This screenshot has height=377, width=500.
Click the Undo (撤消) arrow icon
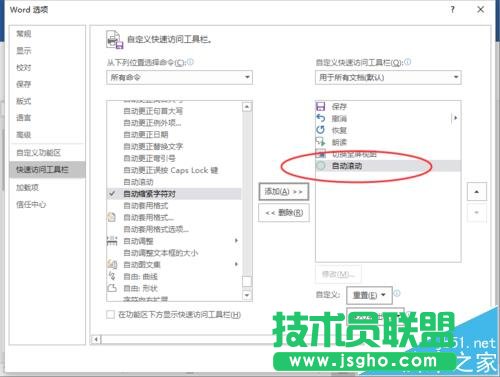tap(320, 118)
